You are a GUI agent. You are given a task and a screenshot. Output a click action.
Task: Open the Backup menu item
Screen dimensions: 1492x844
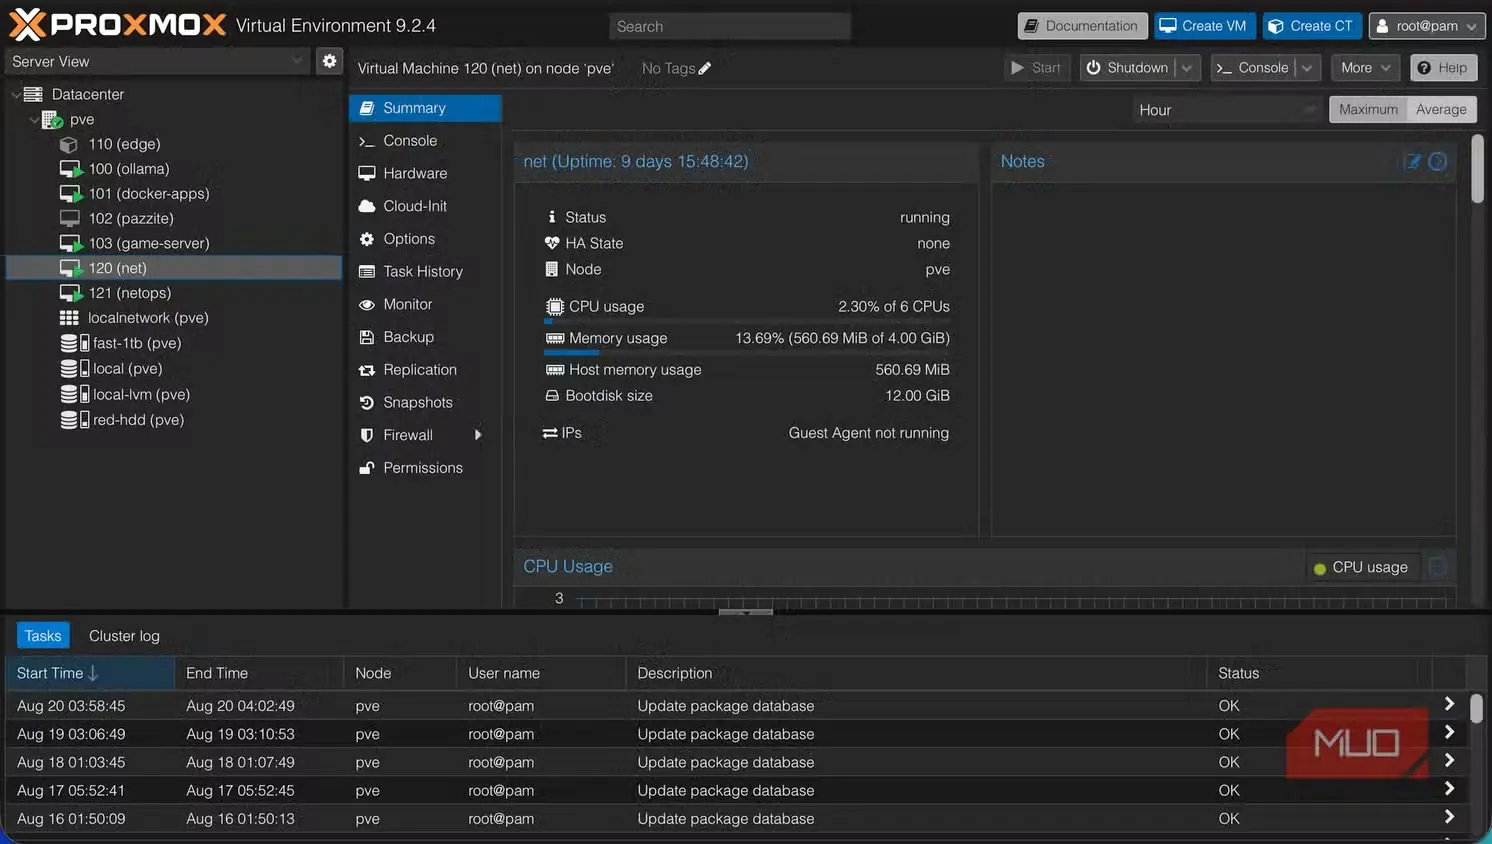425,337
